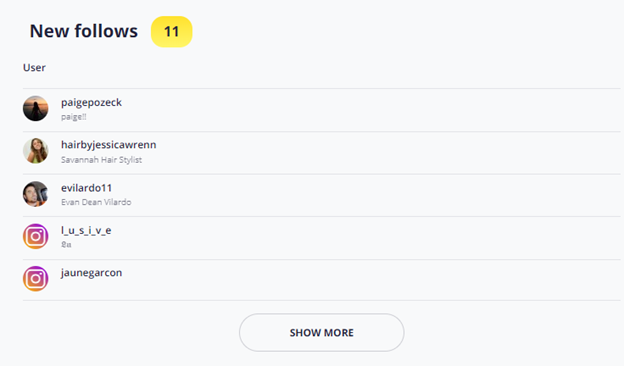Select the hairbyjessicawrenn follower row

point(322,153)
